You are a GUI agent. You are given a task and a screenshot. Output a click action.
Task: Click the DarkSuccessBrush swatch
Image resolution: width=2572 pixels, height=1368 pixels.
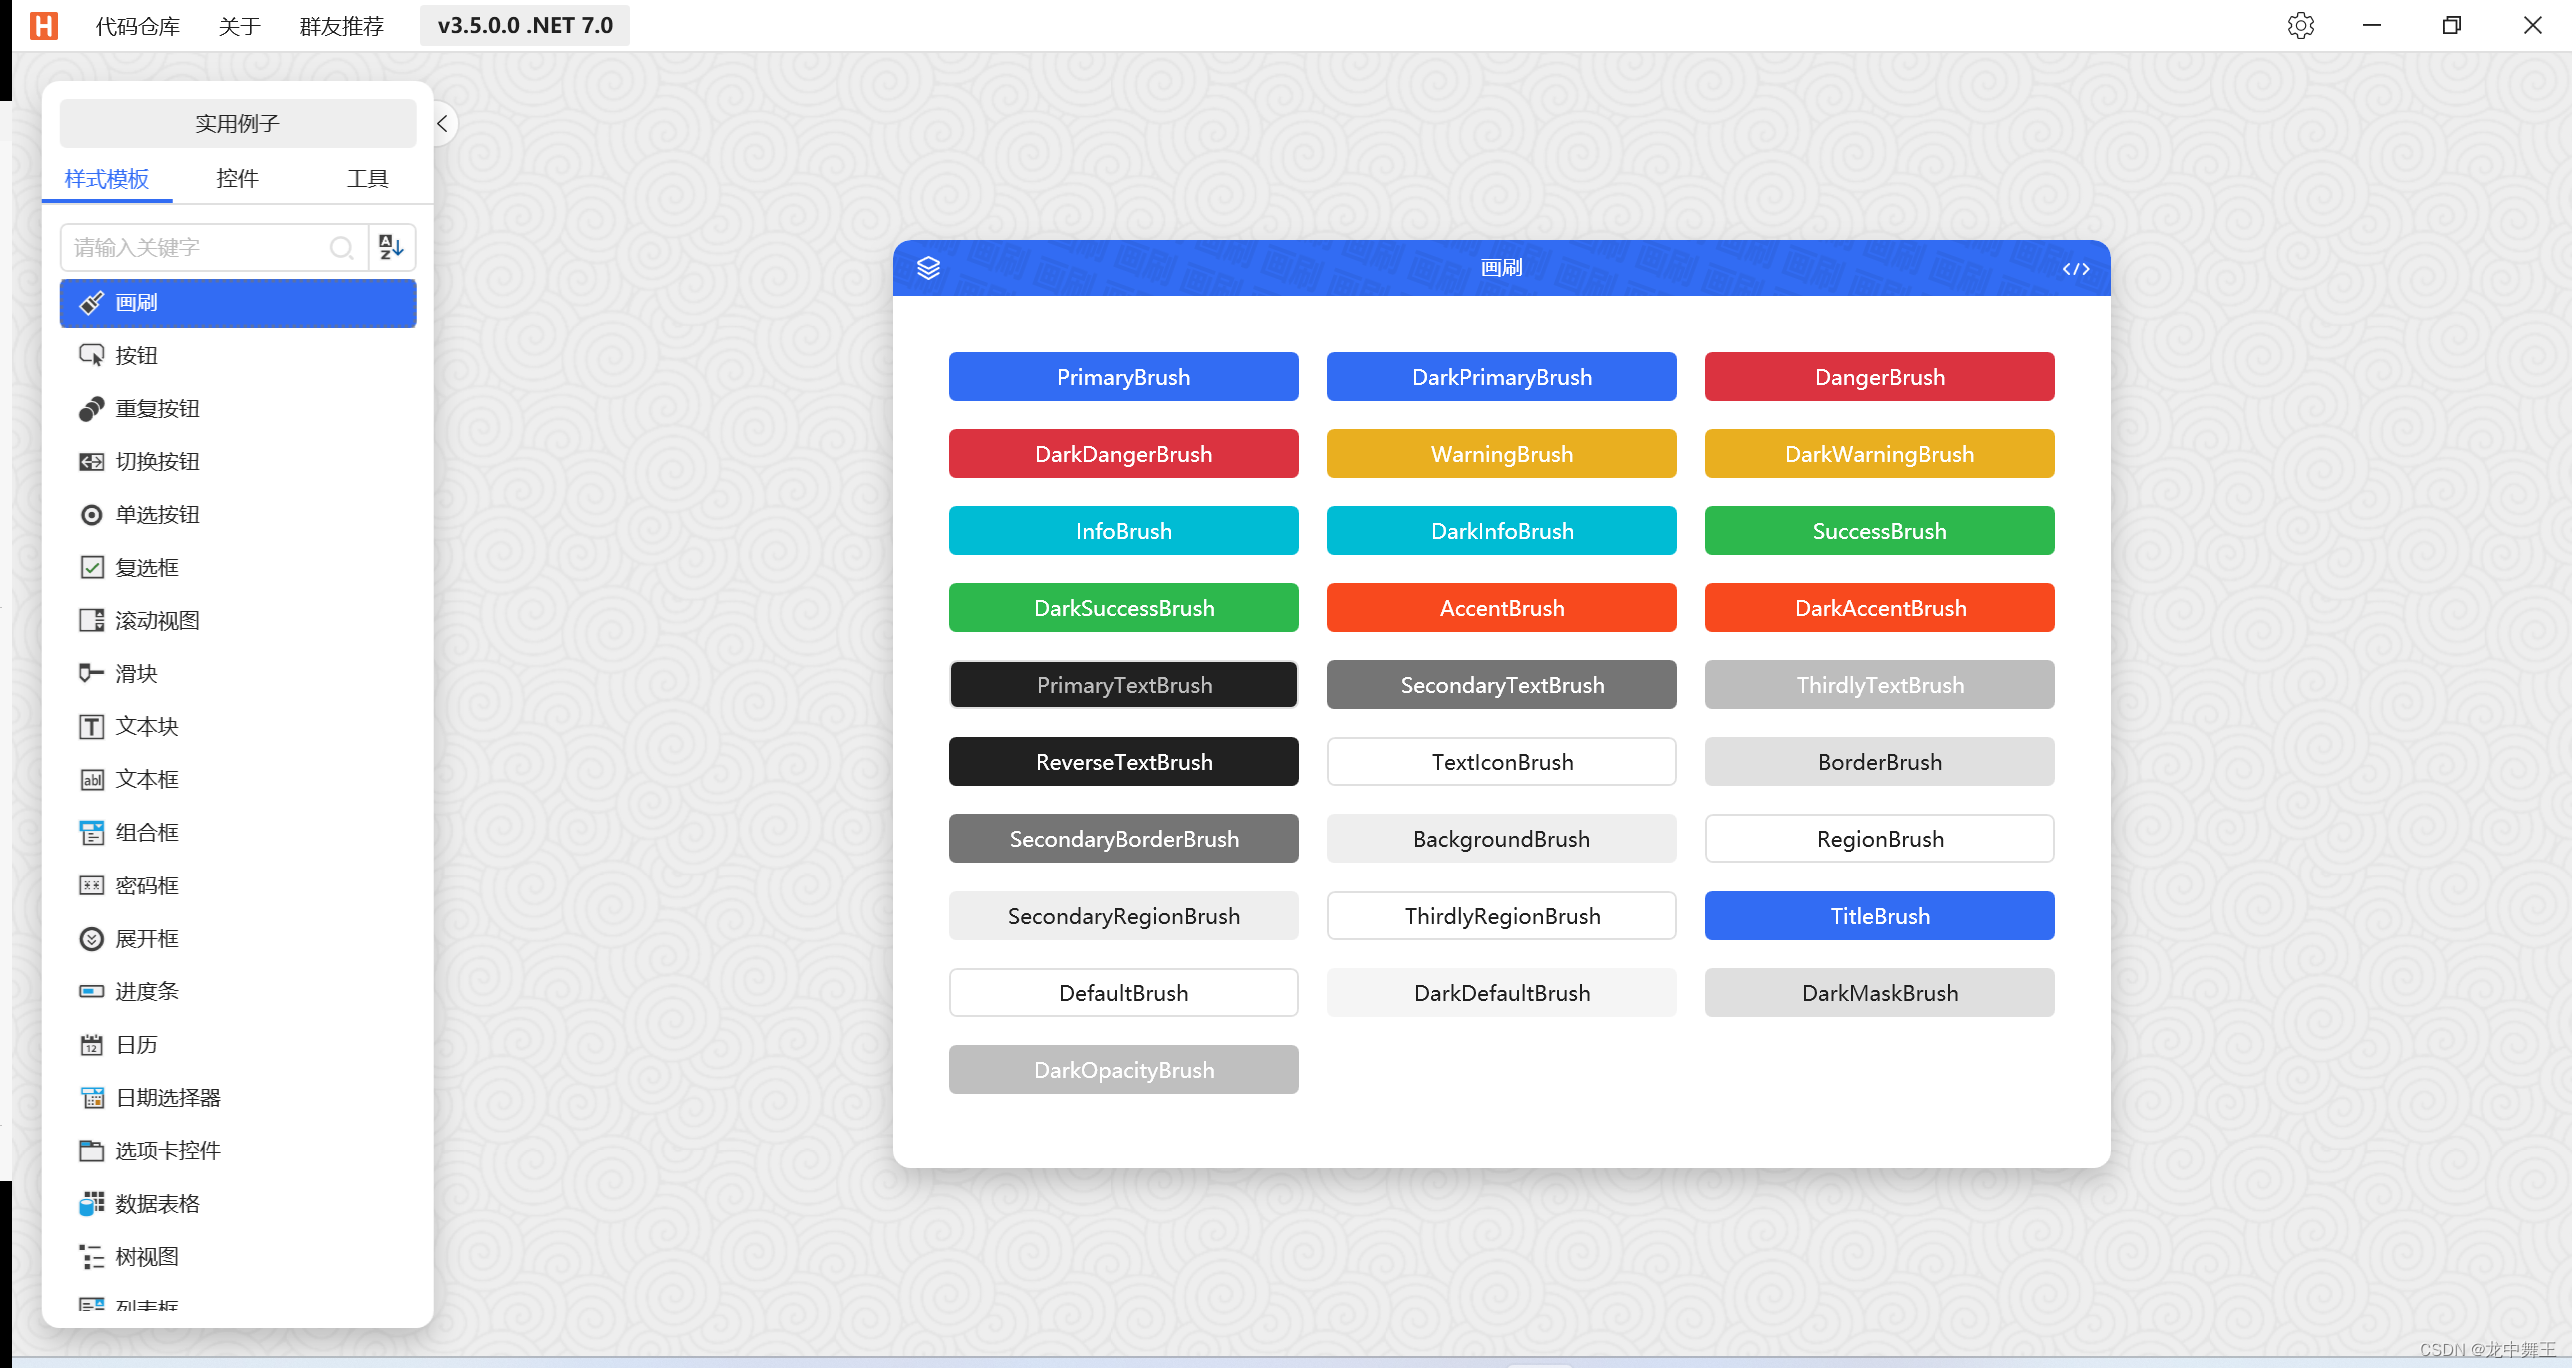pos(1123,608)
